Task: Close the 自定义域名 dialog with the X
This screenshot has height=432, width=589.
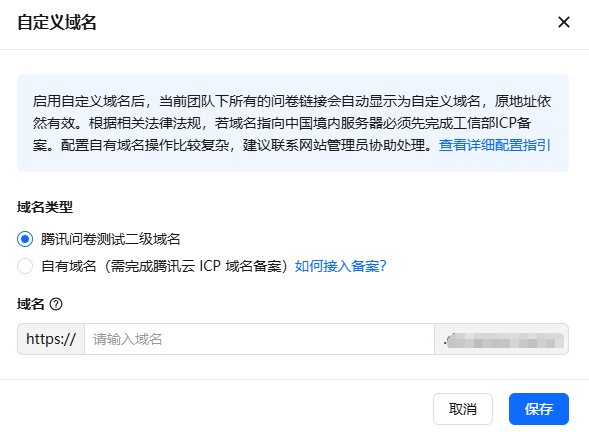Action: [564, 22]
